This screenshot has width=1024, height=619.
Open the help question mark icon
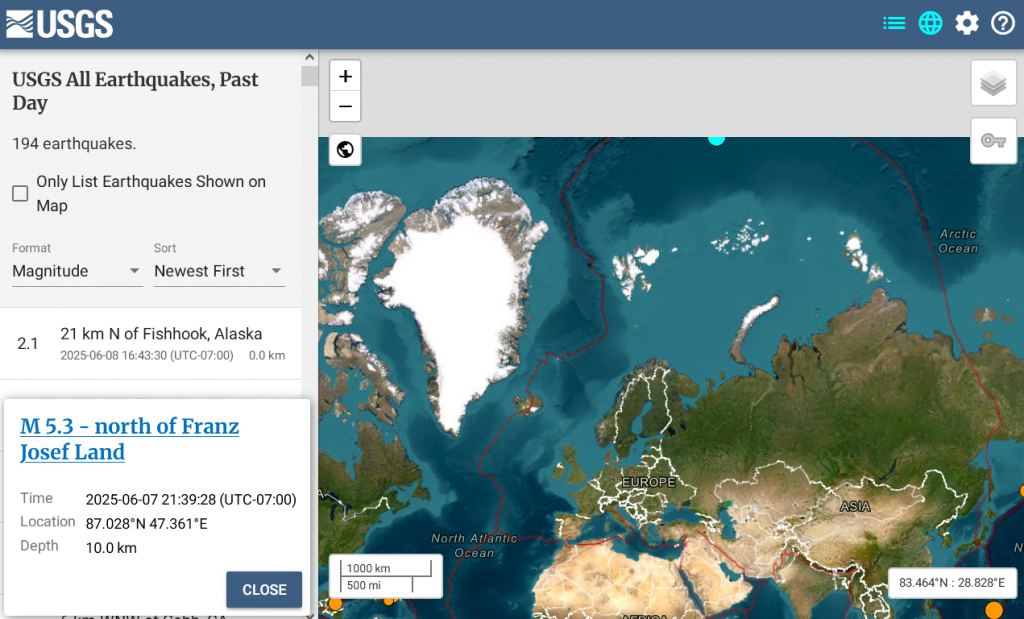(1002, 24)
